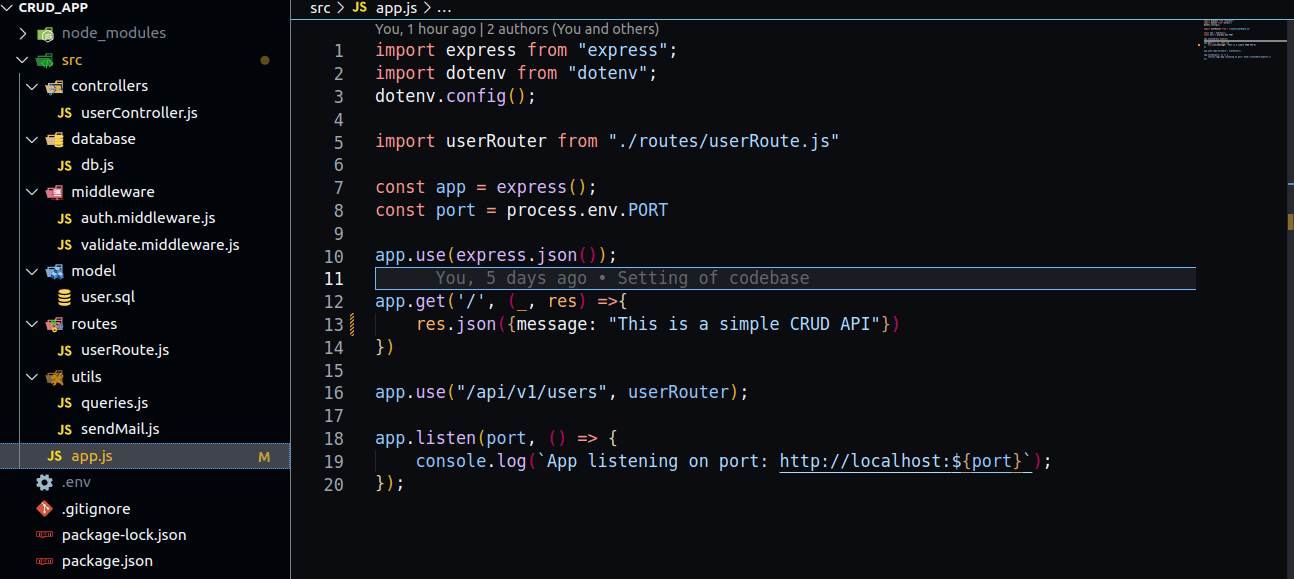Click the code minimap preview
The width and height of the screenshot is (1294, 579).
[x=1240, y=50]
